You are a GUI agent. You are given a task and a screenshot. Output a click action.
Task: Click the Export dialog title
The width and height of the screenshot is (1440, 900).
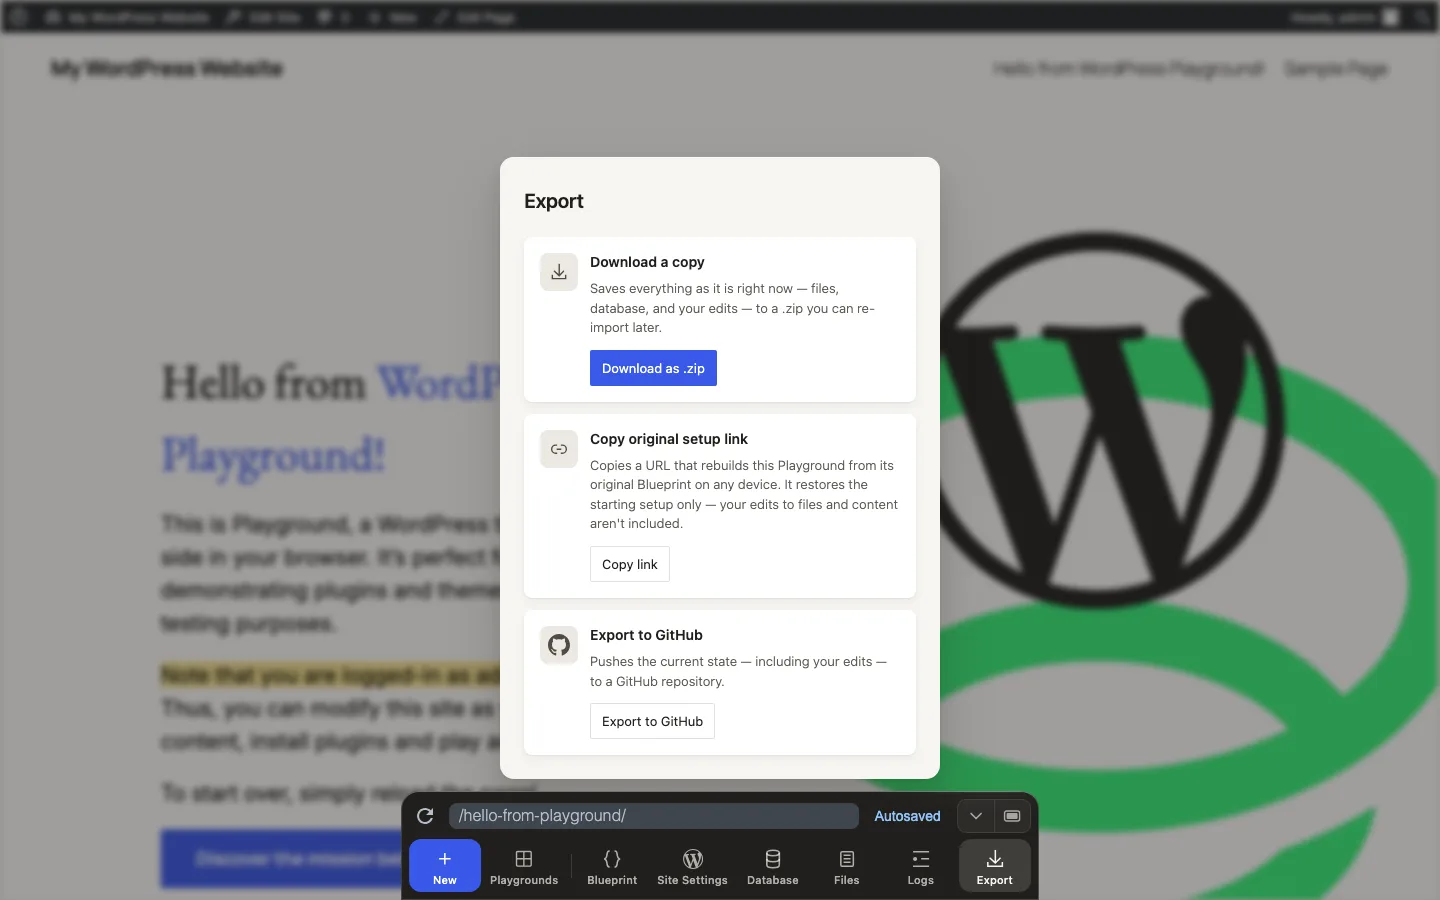point(554,201)
